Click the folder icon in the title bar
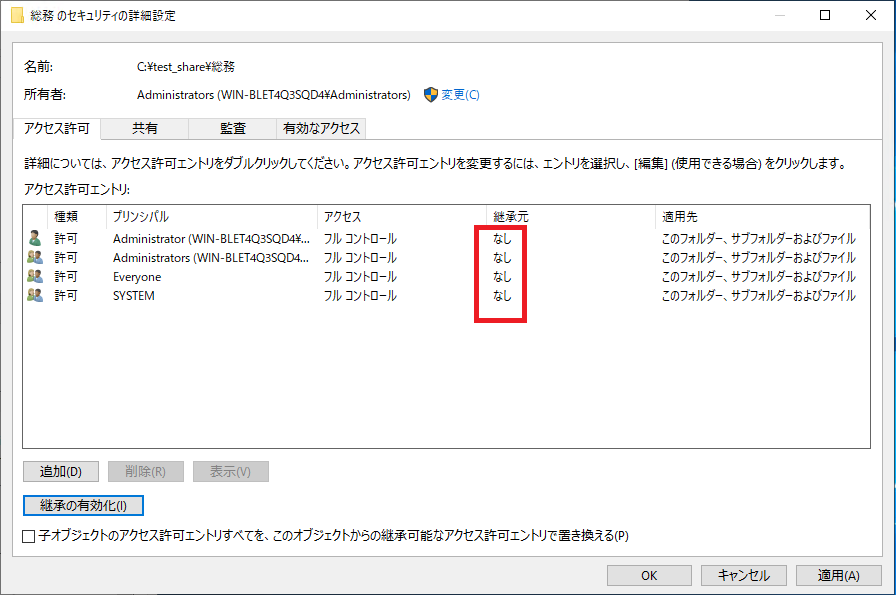This screenshot has height=595, width=896. (18, 15)
